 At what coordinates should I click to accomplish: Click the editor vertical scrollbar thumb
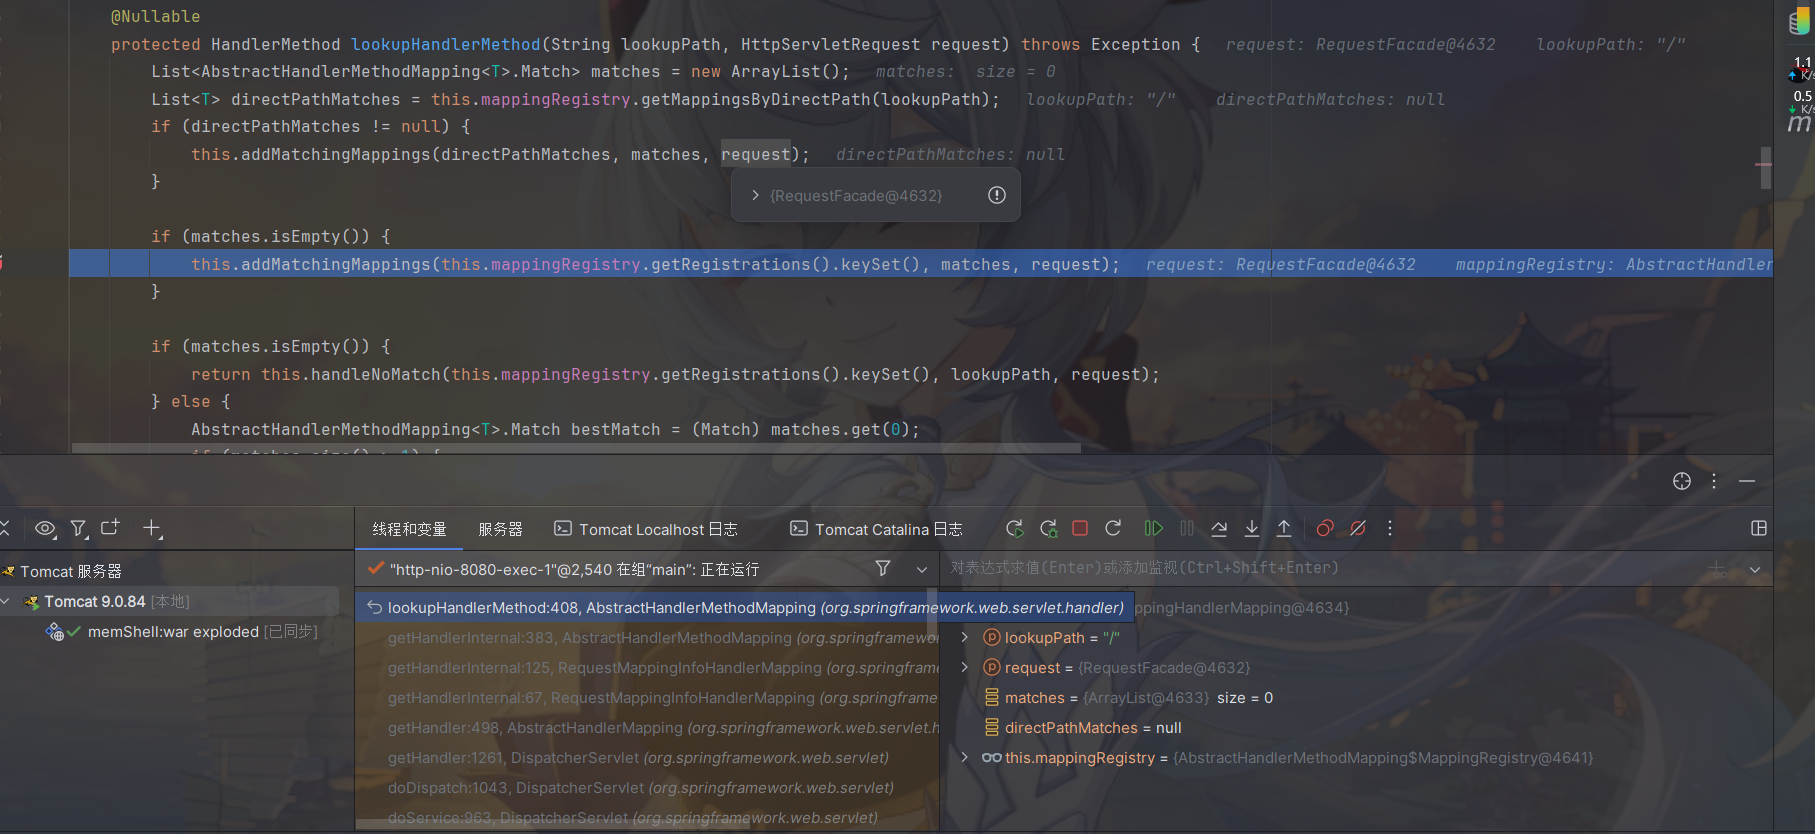point(1766,167)
